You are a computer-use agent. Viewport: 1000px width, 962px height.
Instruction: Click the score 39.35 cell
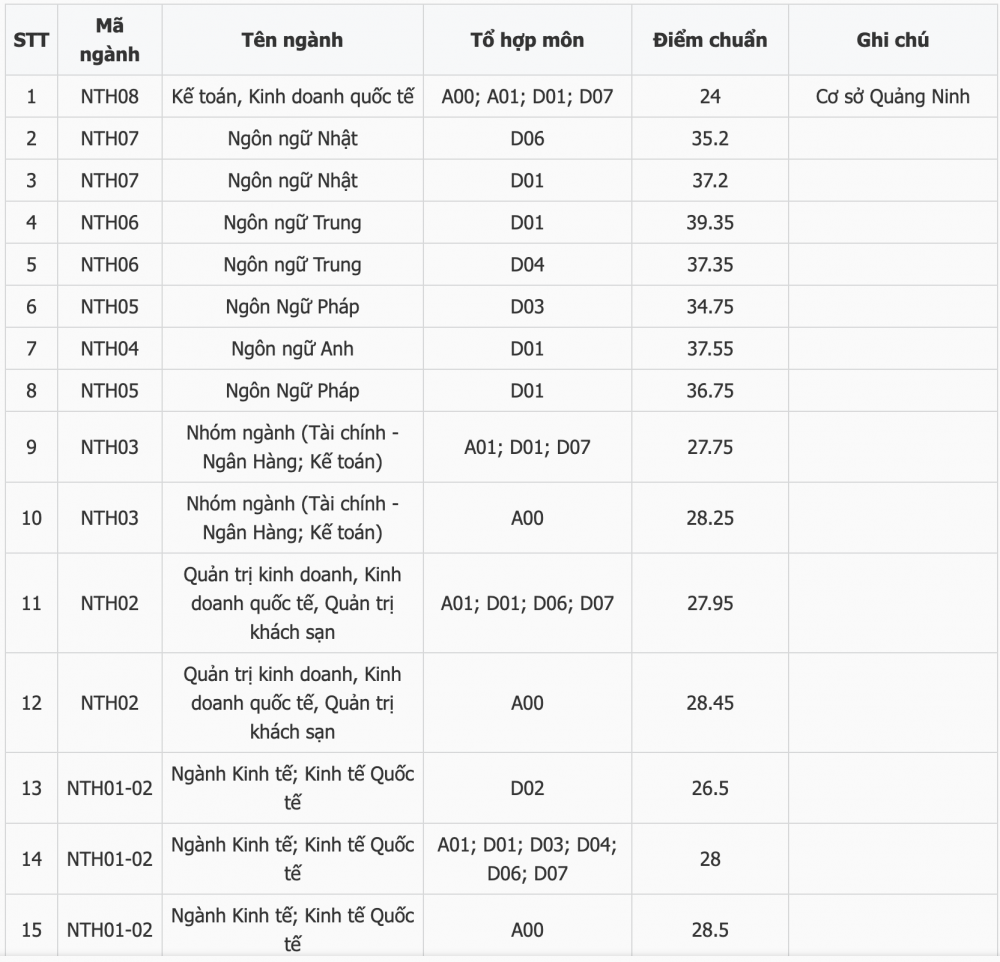pyautogui.click(x=710, y=223)
